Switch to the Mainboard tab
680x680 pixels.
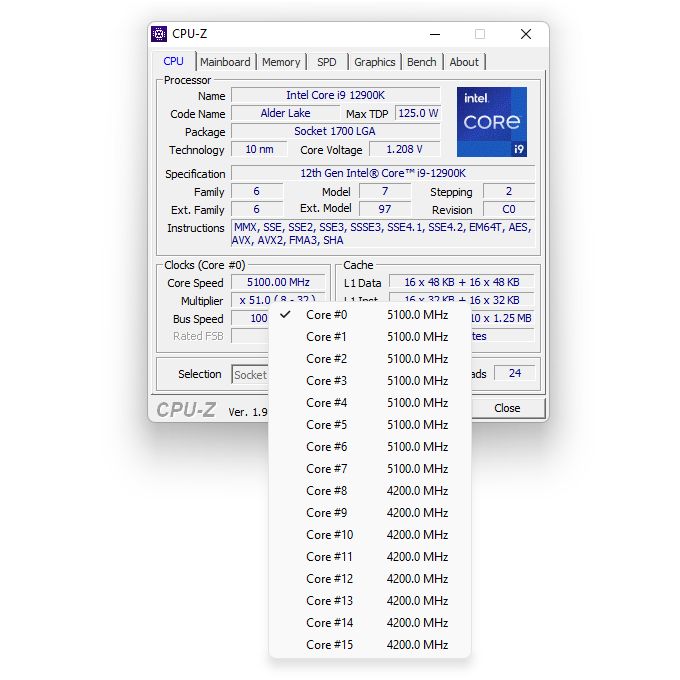coord(225,62)
